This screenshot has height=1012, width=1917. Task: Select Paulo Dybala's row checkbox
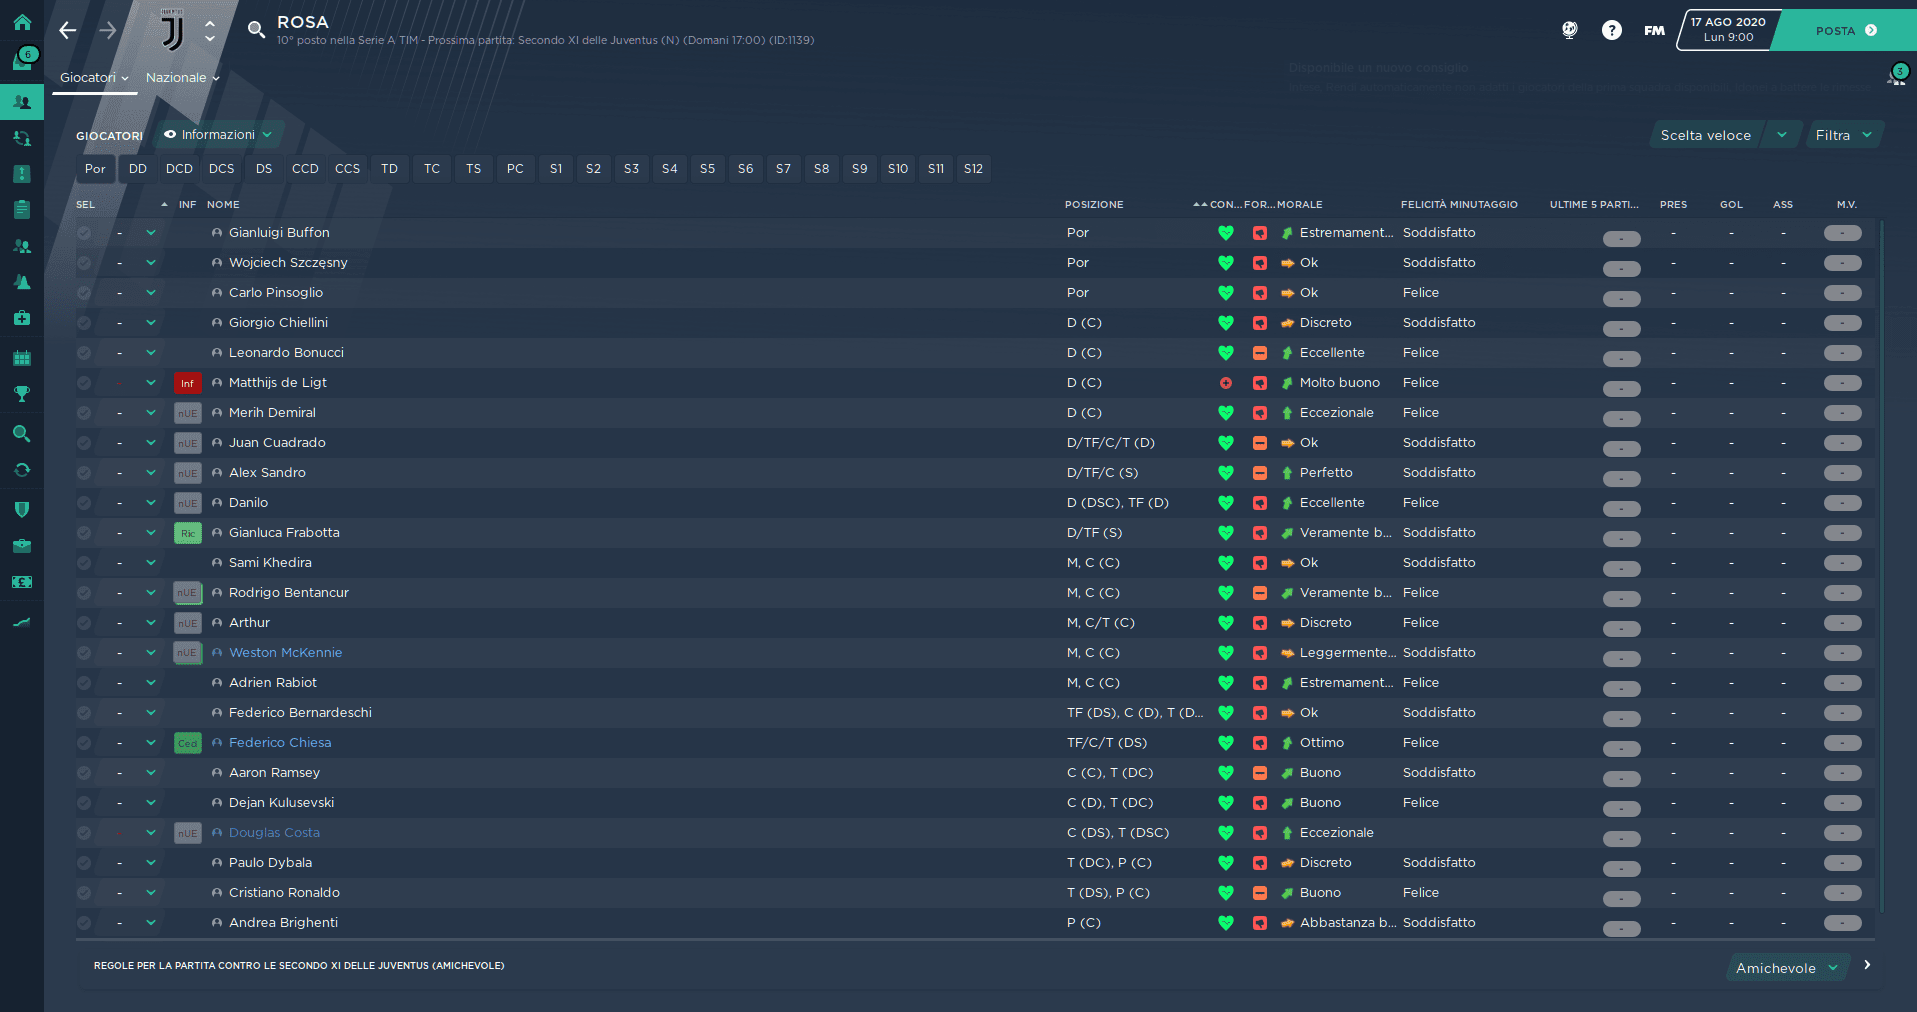click(x=84, y=863)
